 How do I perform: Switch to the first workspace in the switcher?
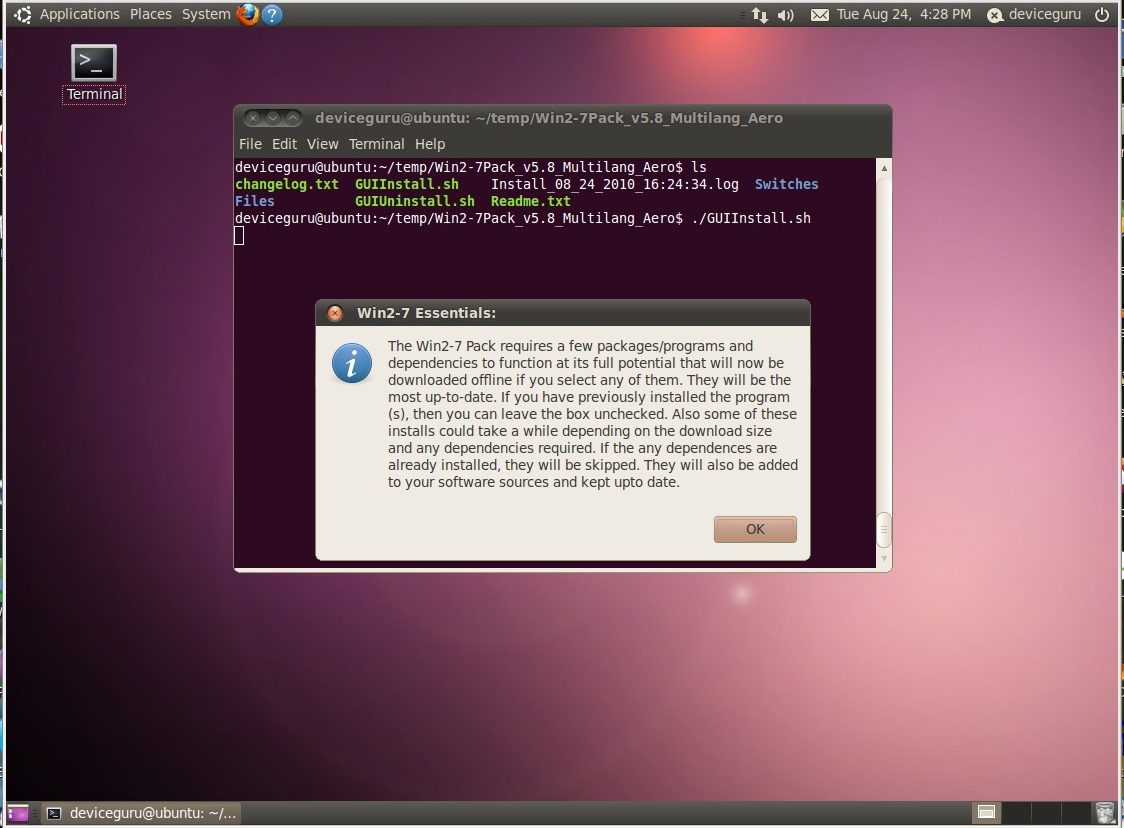pyautogui.click(x=986, y=812)
